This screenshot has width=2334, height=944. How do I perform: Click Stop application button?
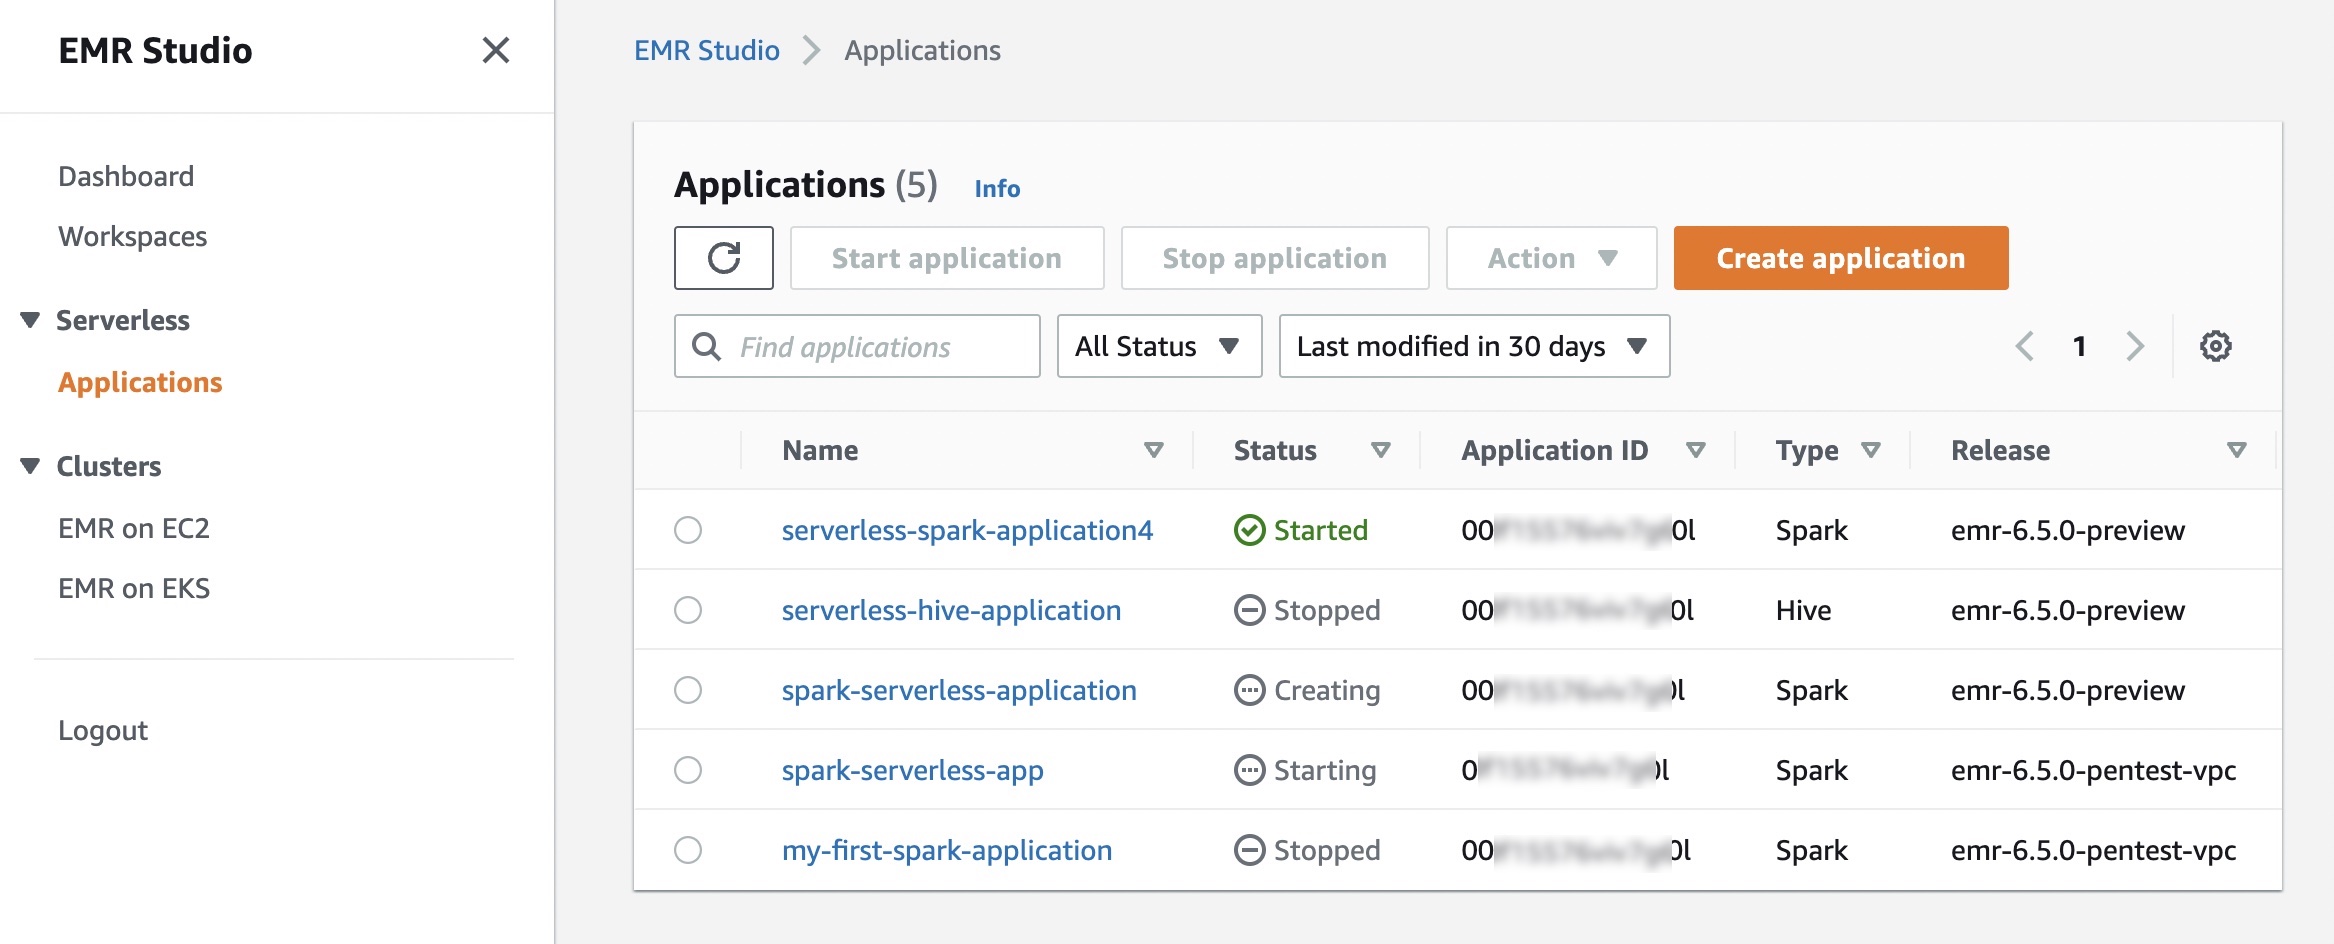pos(1275,258)
